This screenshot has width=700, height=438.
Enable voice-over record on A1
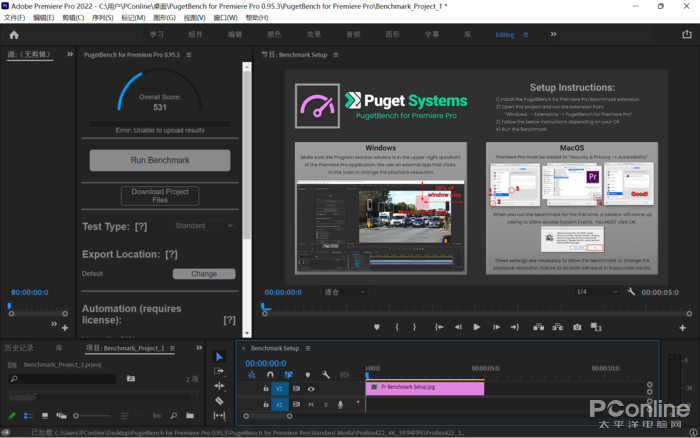click(340, 405)
